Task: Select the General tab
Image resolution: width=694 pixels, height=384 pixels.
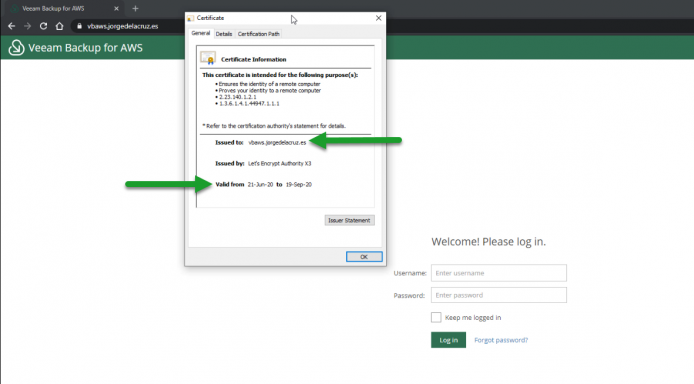Action: [x=201, y=33]
